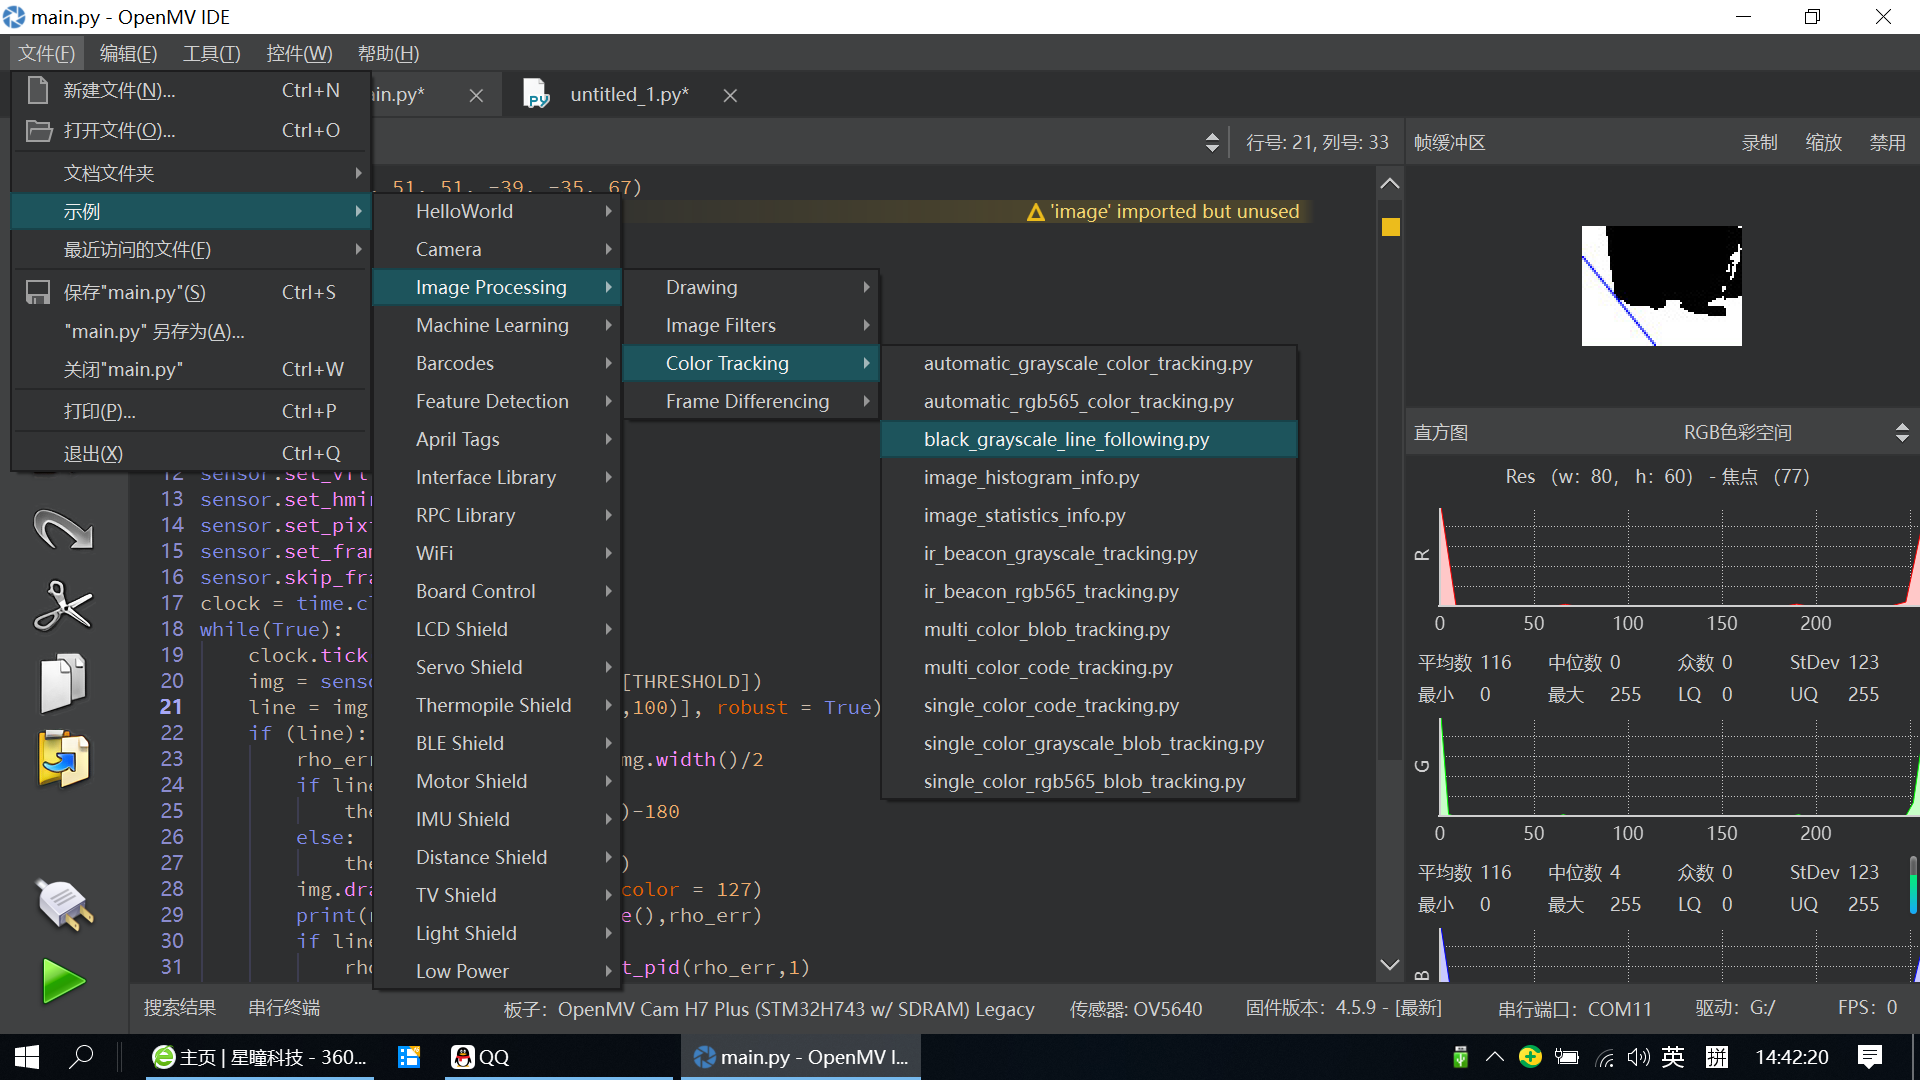
Task: Click the untitled_1.py tab file icon
Action: coord(536,94)
